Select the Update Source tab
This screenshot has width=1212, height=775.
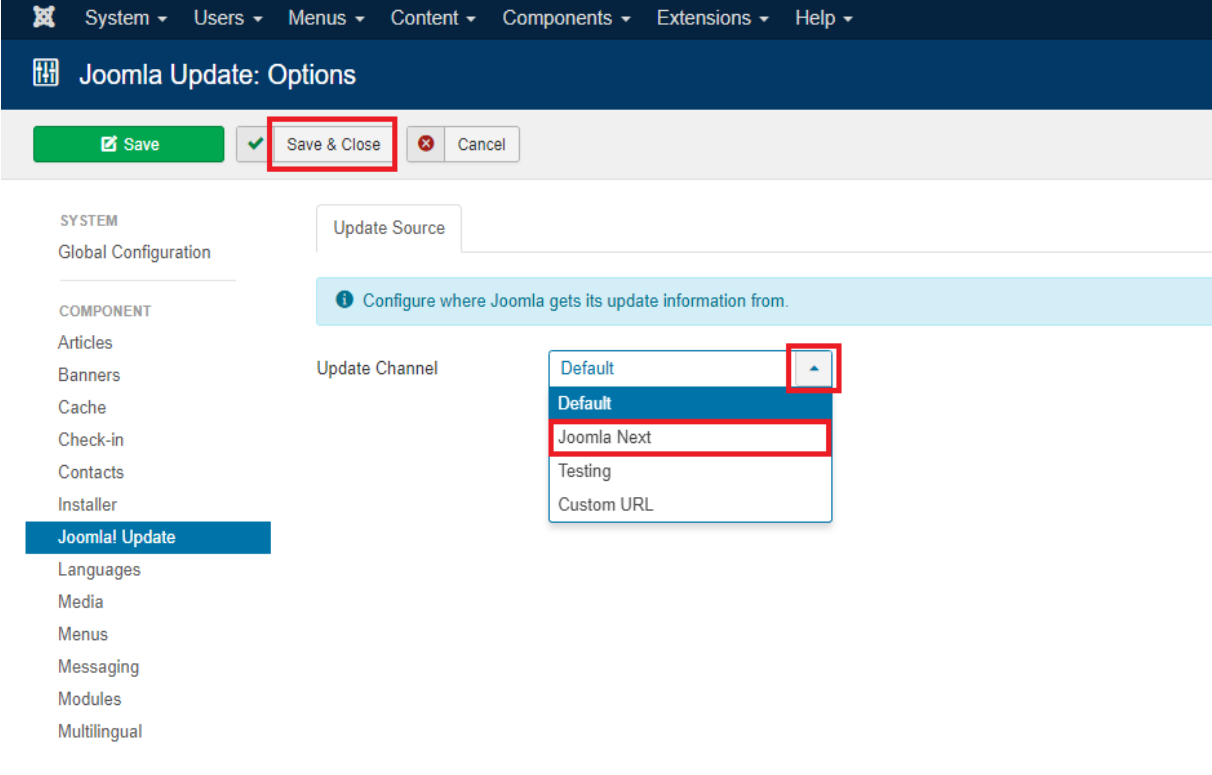coord(389,228)
